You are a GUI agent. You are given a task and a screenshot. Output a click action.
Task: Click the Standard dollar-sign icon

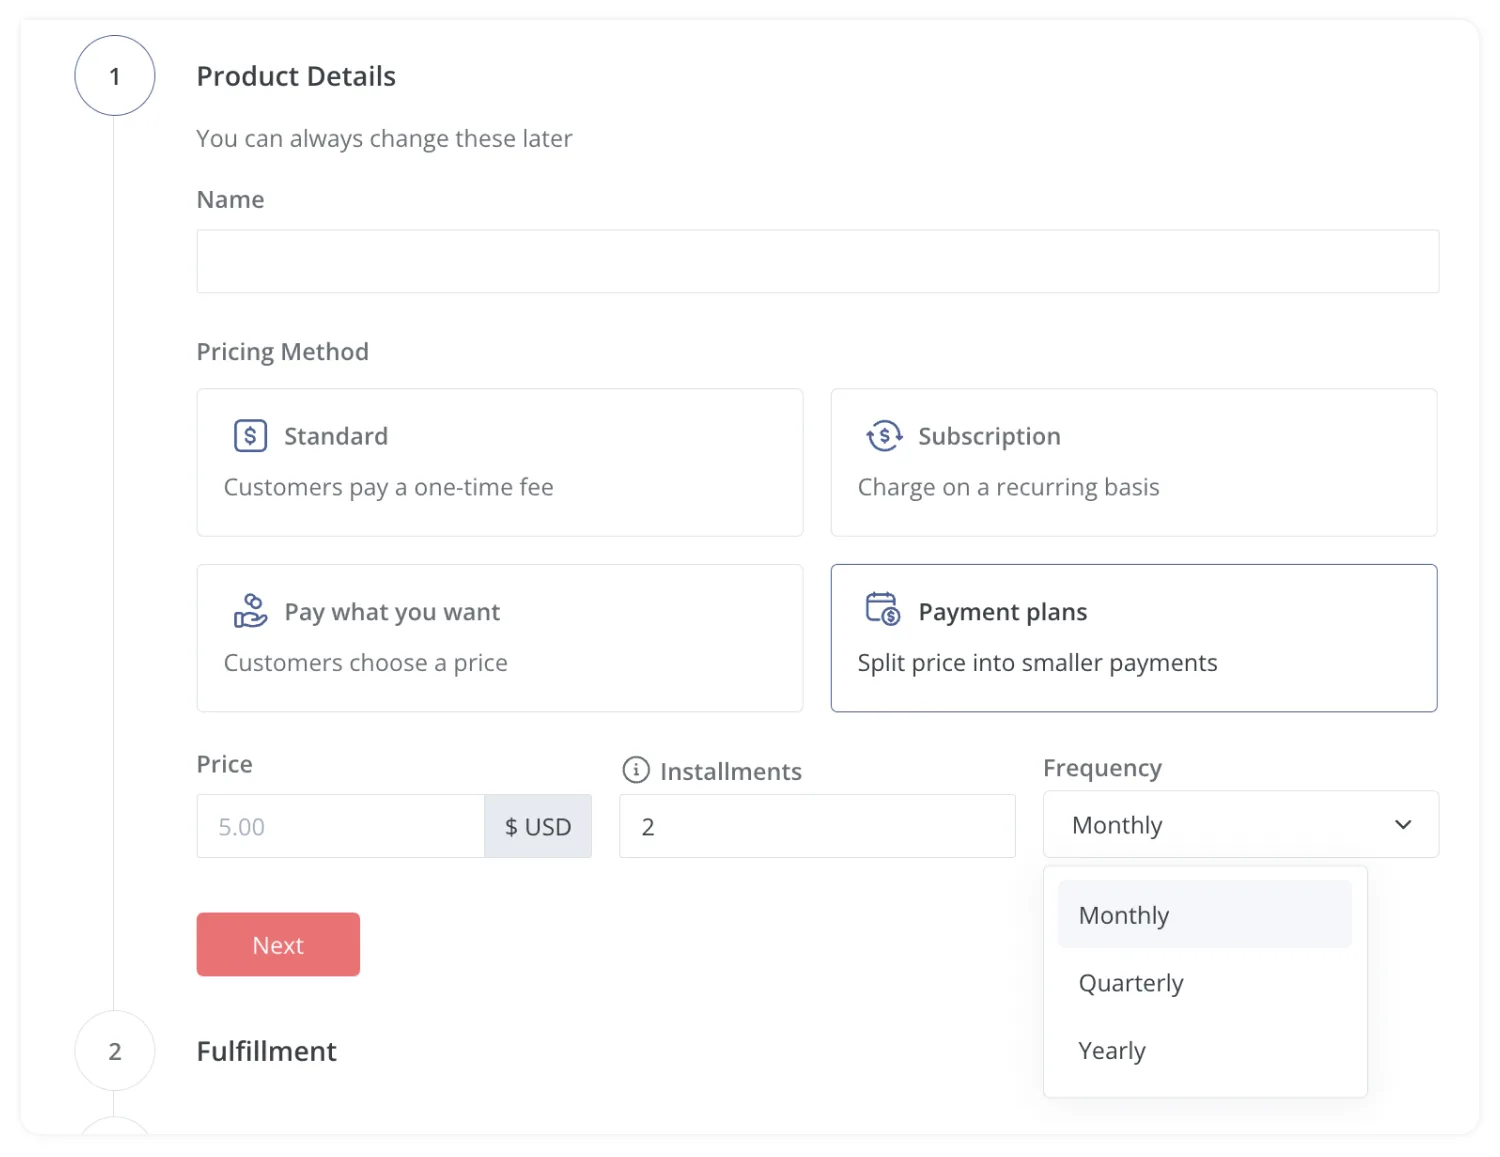[x=250, y=436]
